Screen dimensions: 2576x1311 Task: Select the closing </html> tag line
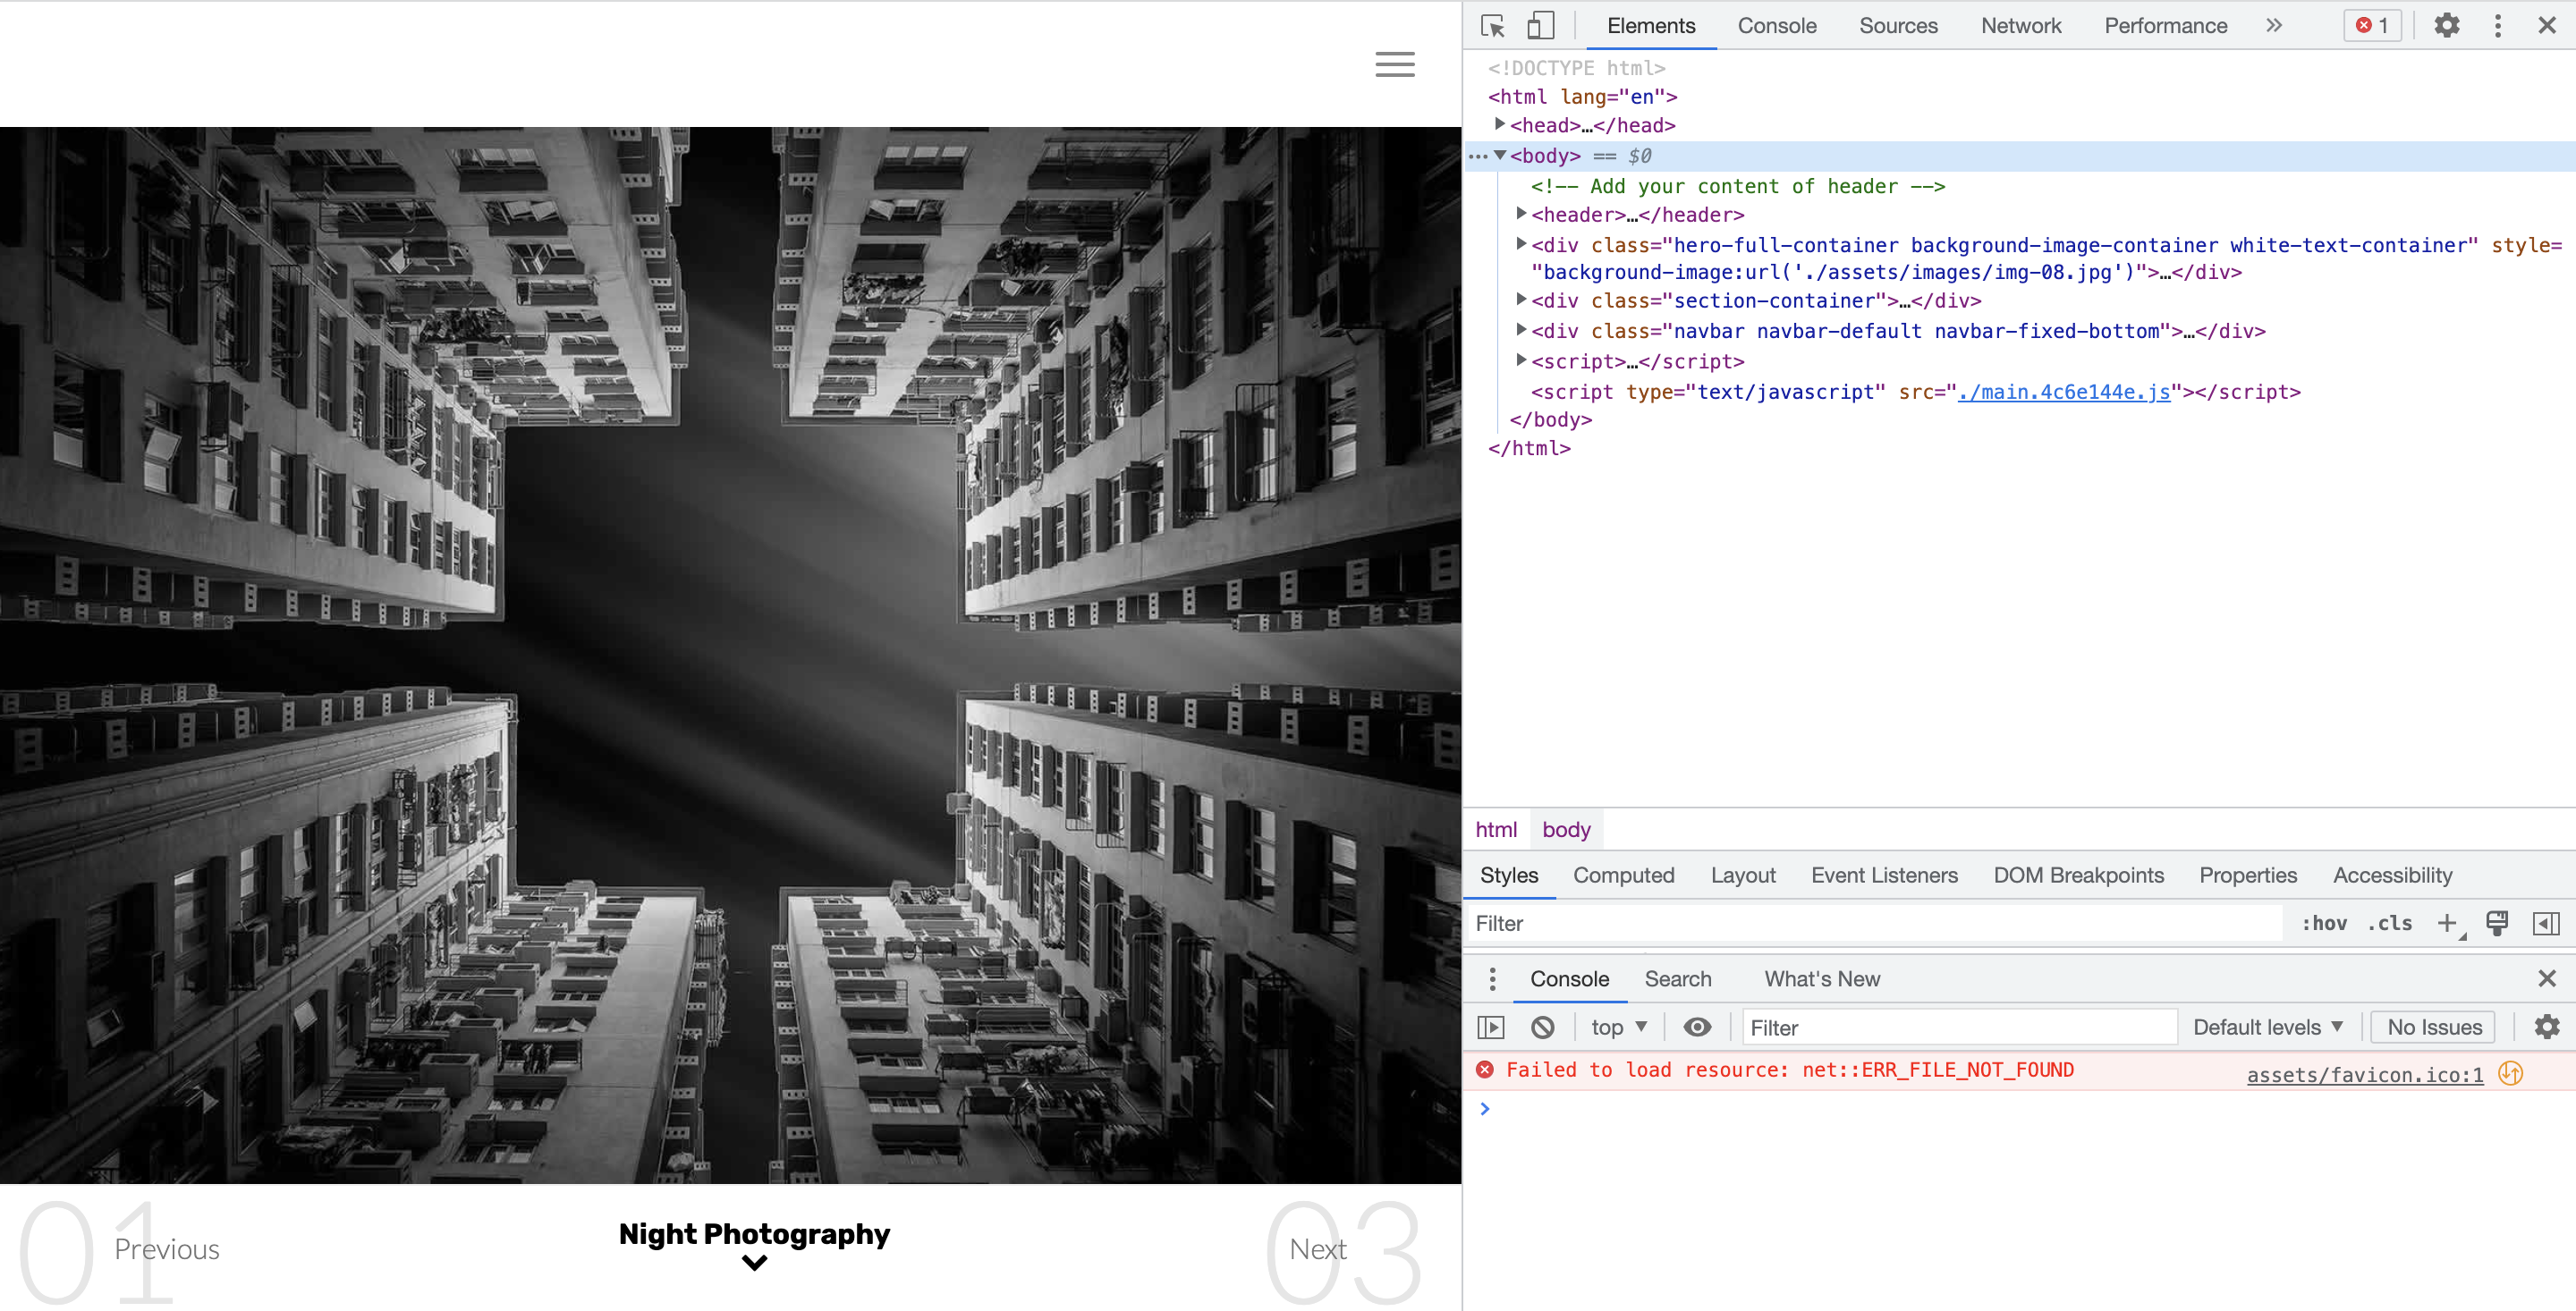pos(1529,448)
